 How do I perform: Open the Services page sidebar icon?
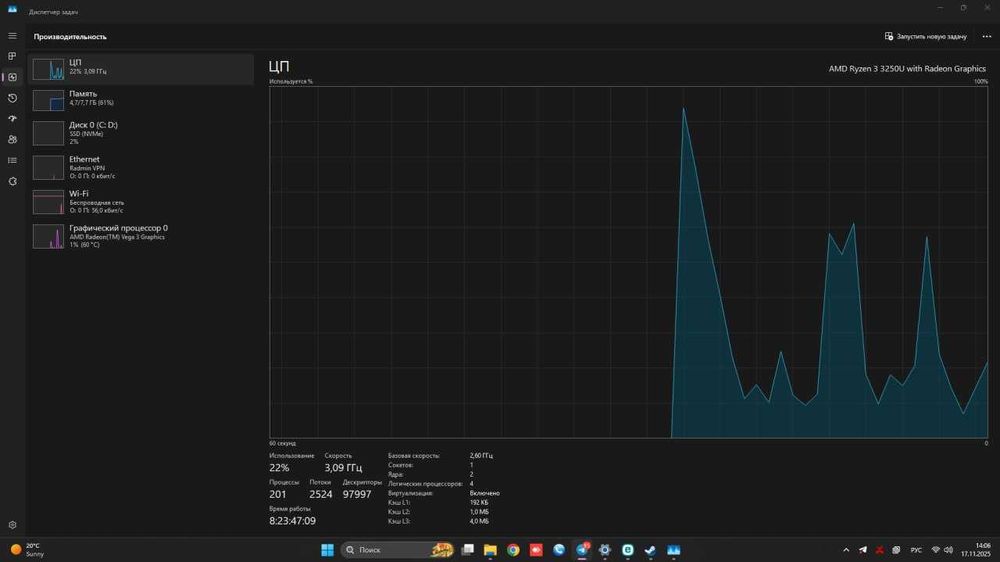coord(12,181)
